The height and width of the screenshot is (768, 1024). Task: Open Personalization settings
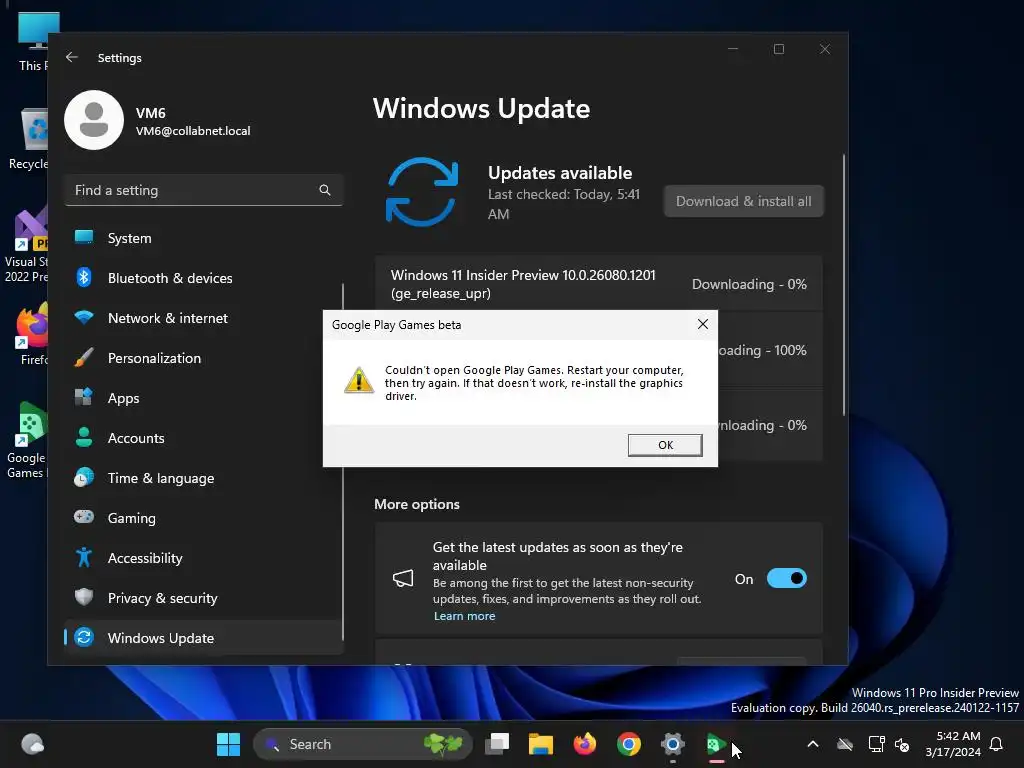click(x=204, y=358)
